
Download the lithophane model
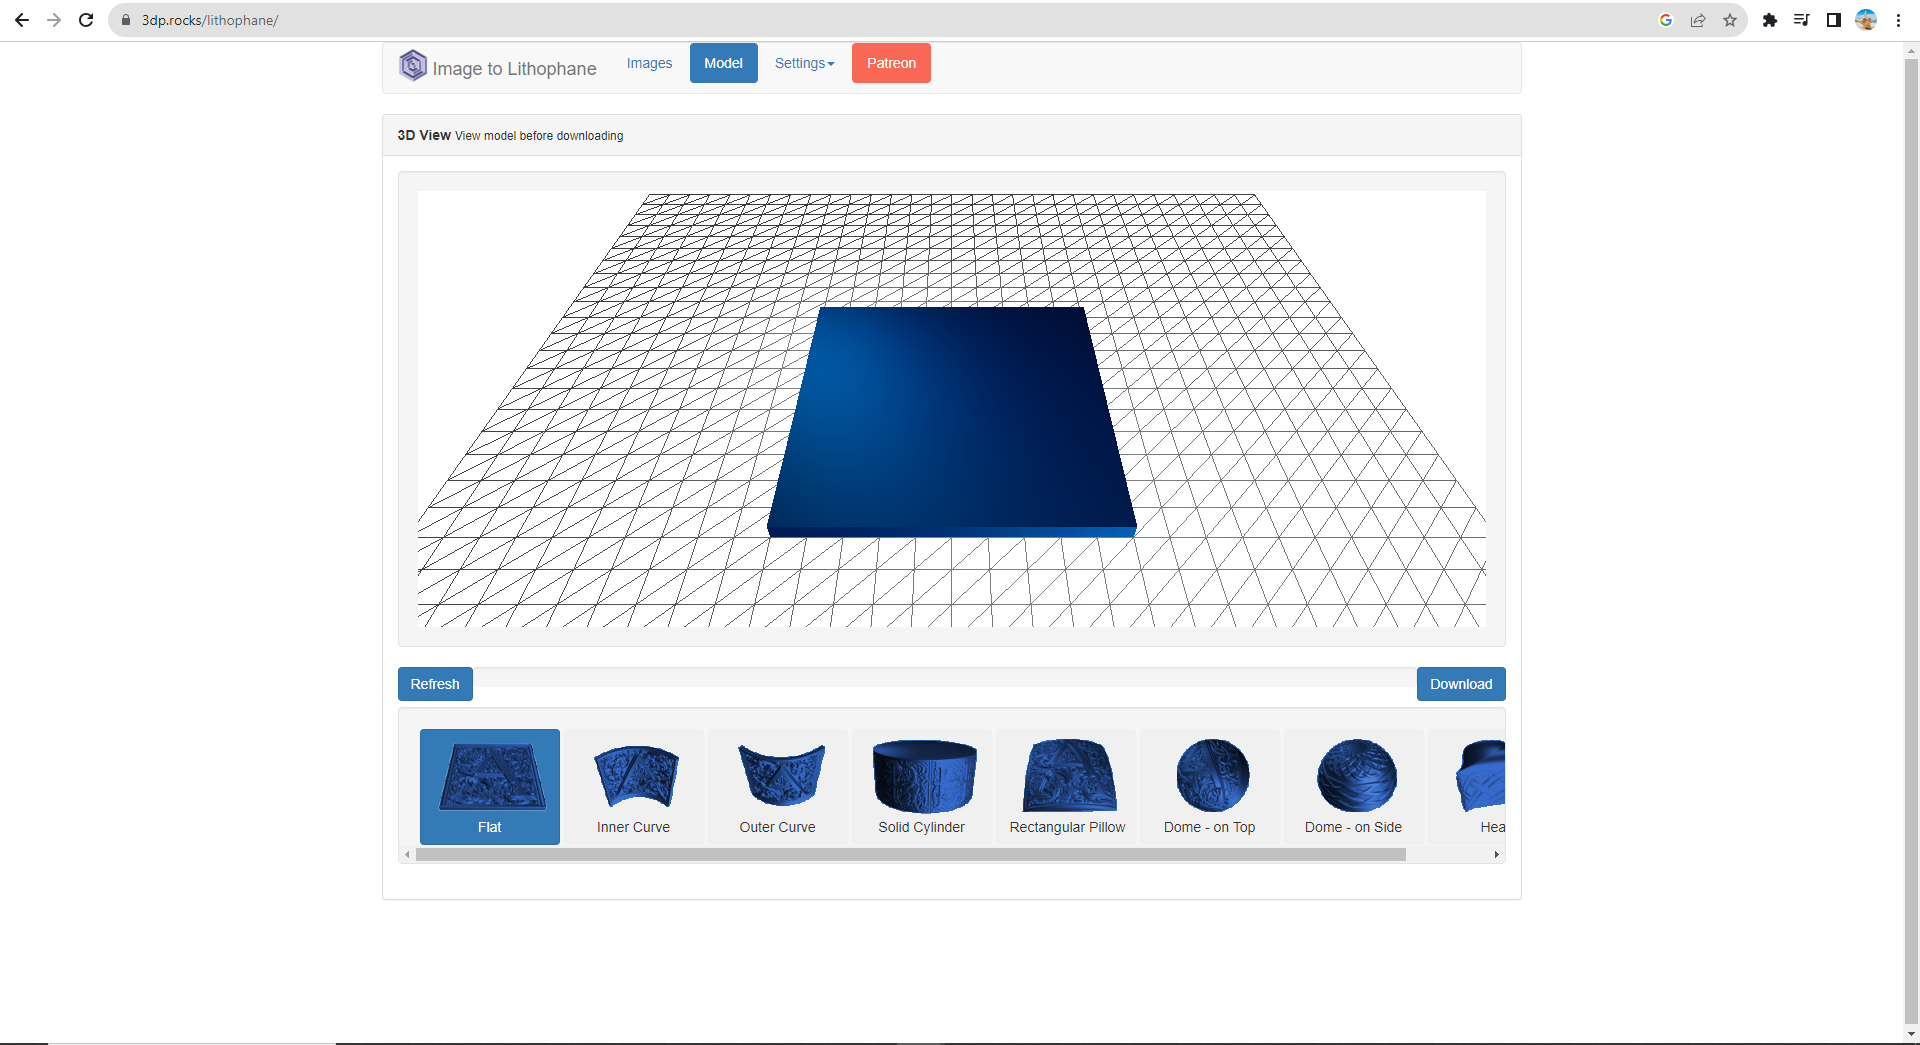(1461, 684)
